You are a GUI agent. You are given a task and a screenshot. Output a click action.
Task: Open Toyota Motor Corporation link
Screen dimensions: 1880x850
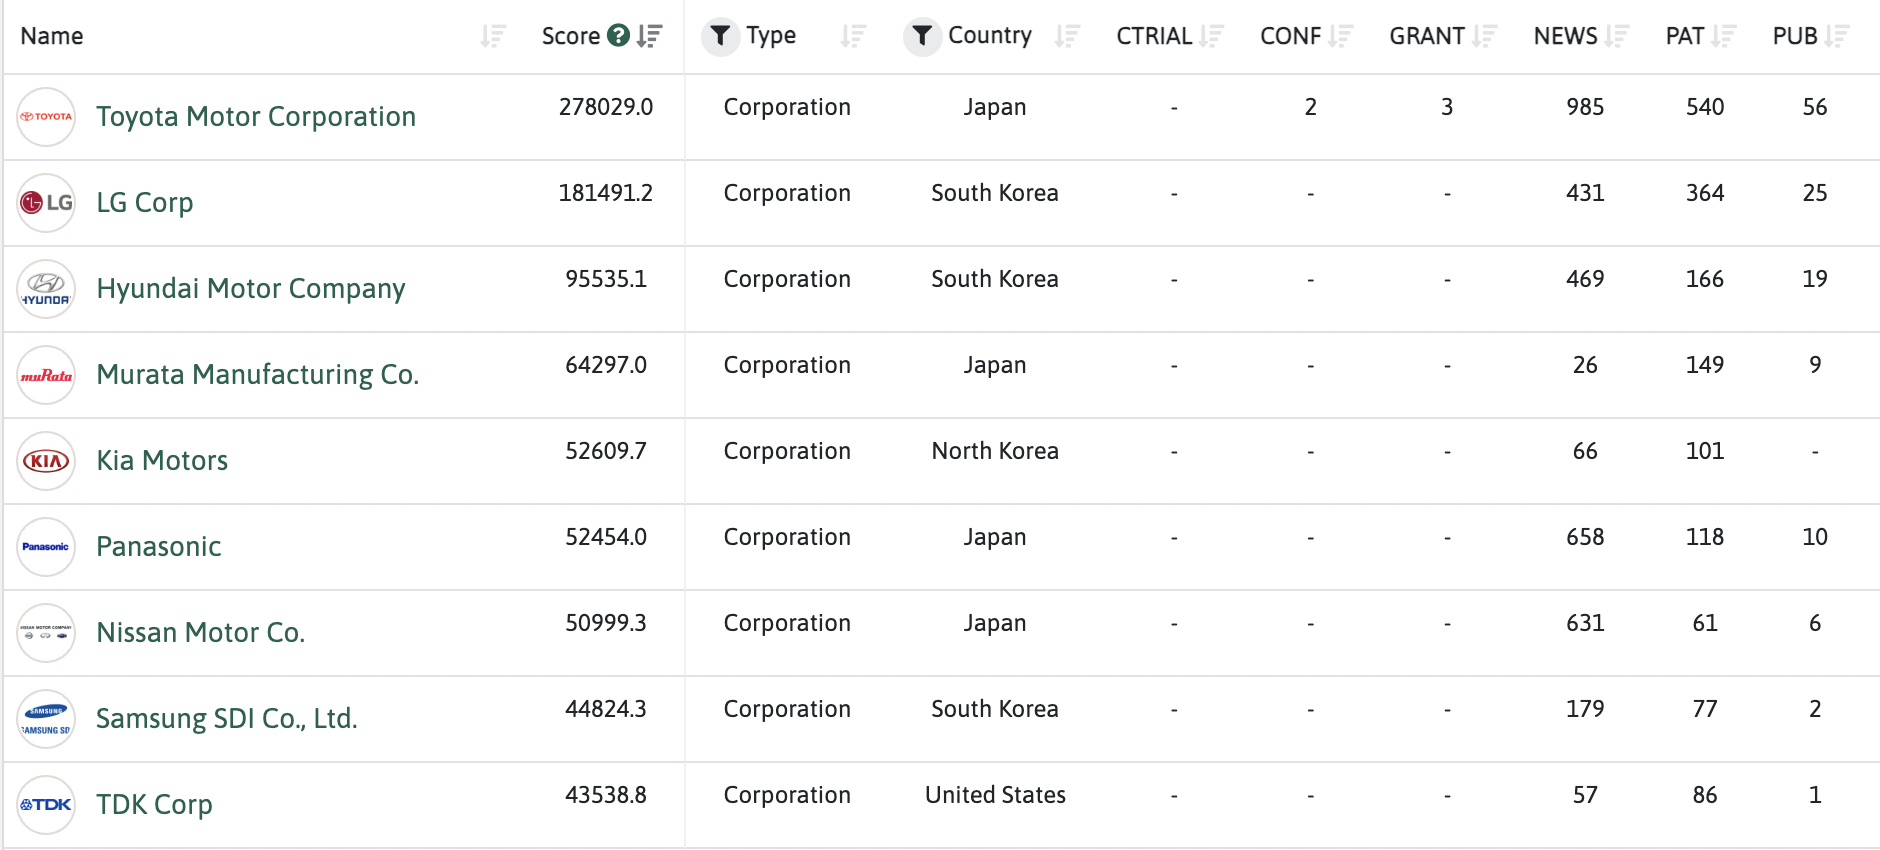[256, 117]
